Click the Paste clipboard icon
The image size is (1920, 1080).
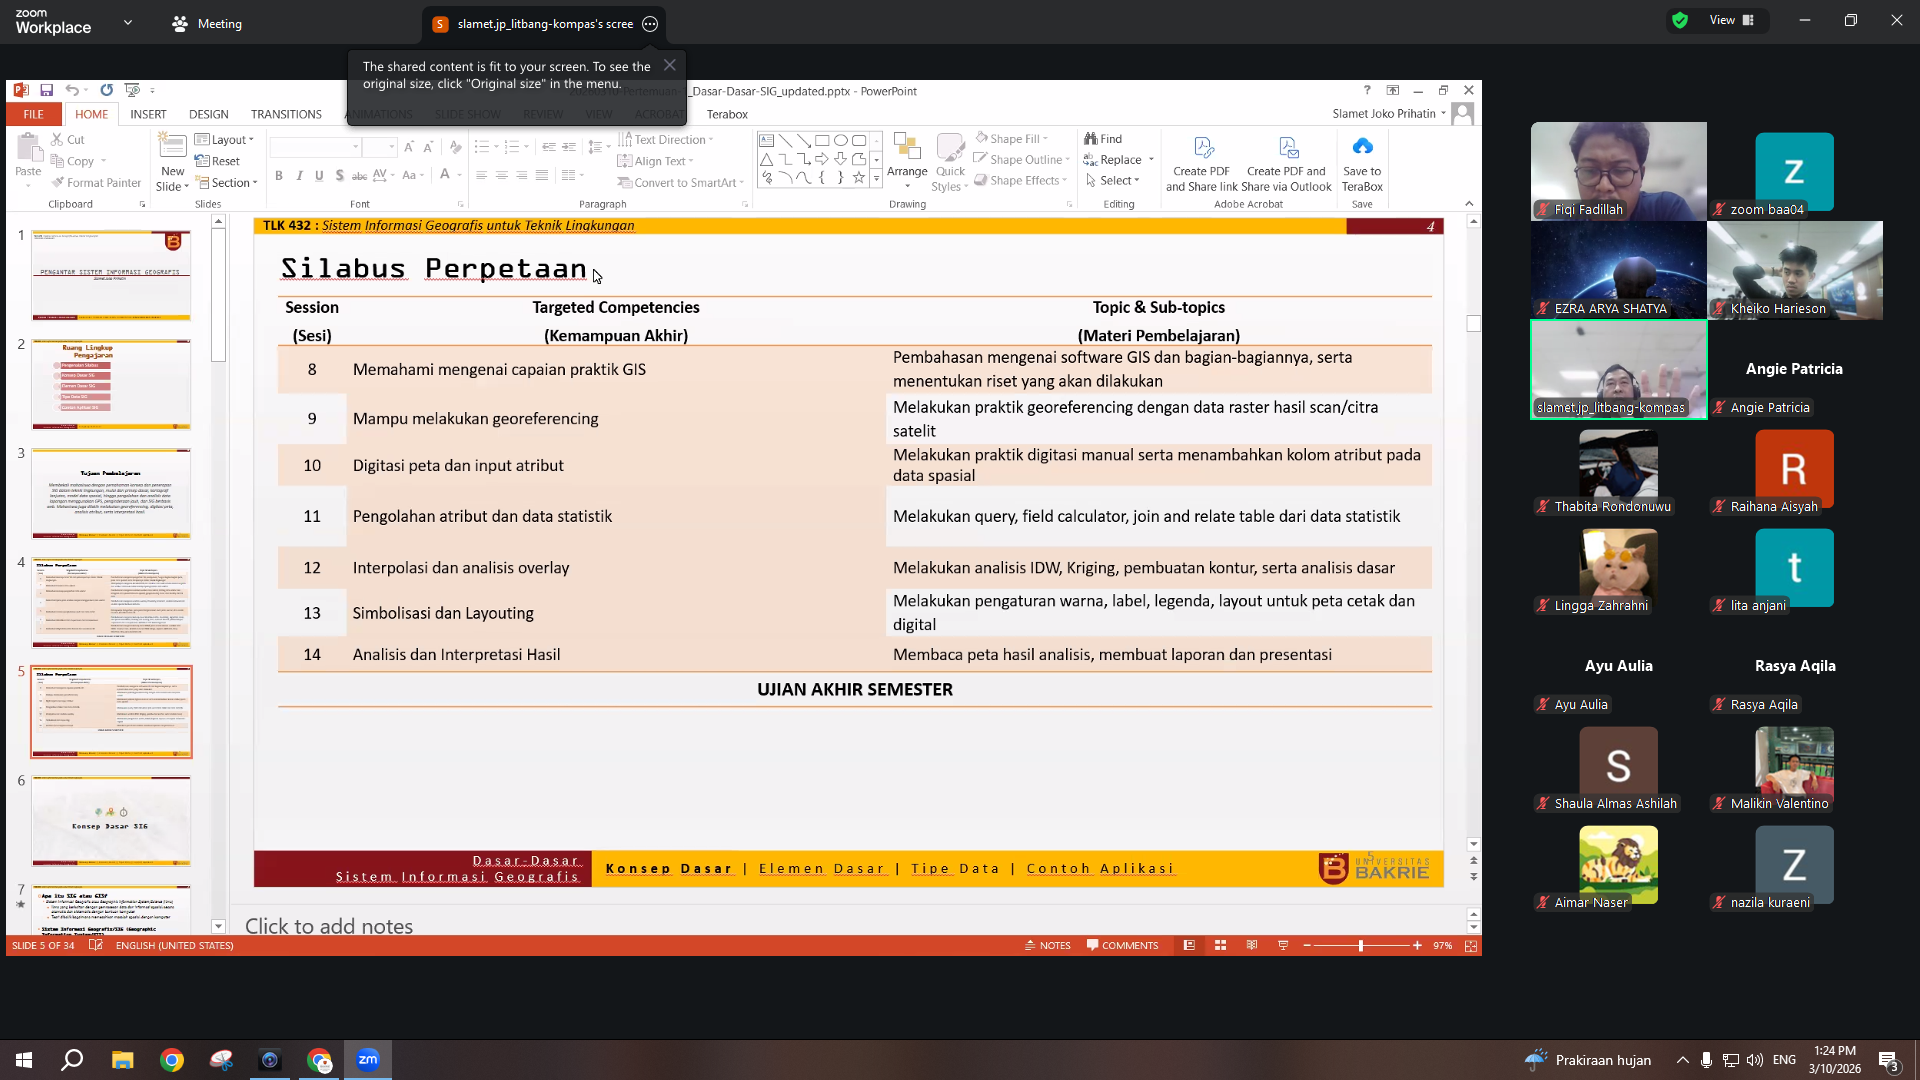click(x=28, y=150)
